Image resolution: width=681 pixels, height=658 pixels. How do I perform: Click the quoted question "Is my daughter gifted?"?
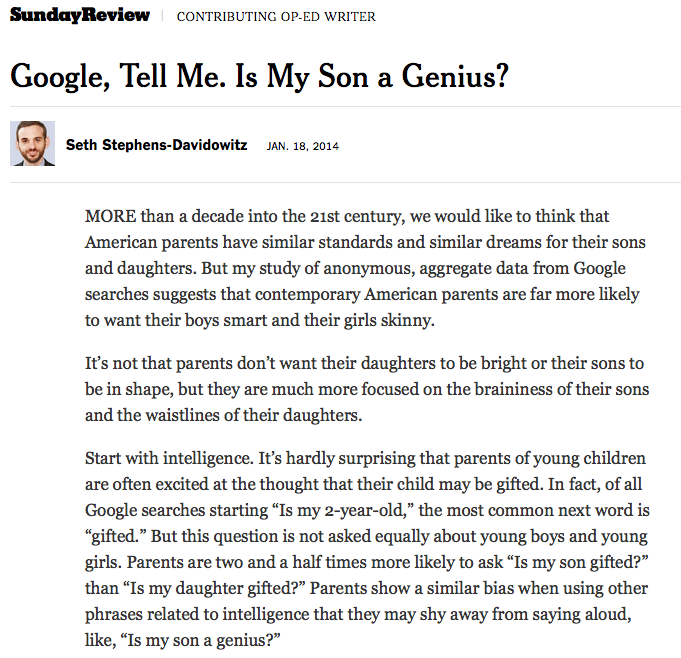pos(209,588)
